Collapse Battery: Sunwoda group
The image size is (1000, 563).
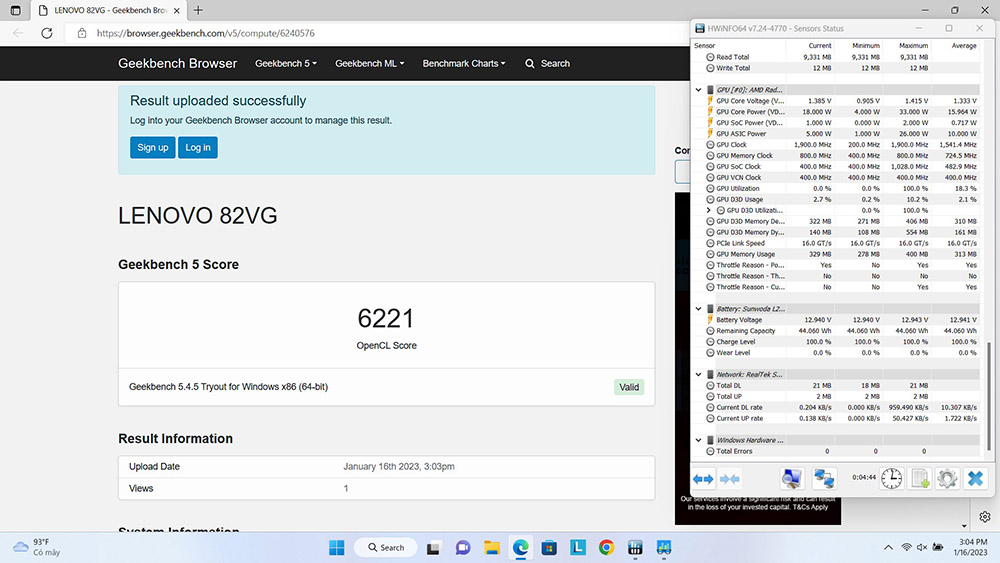click(x=698, y=309)
